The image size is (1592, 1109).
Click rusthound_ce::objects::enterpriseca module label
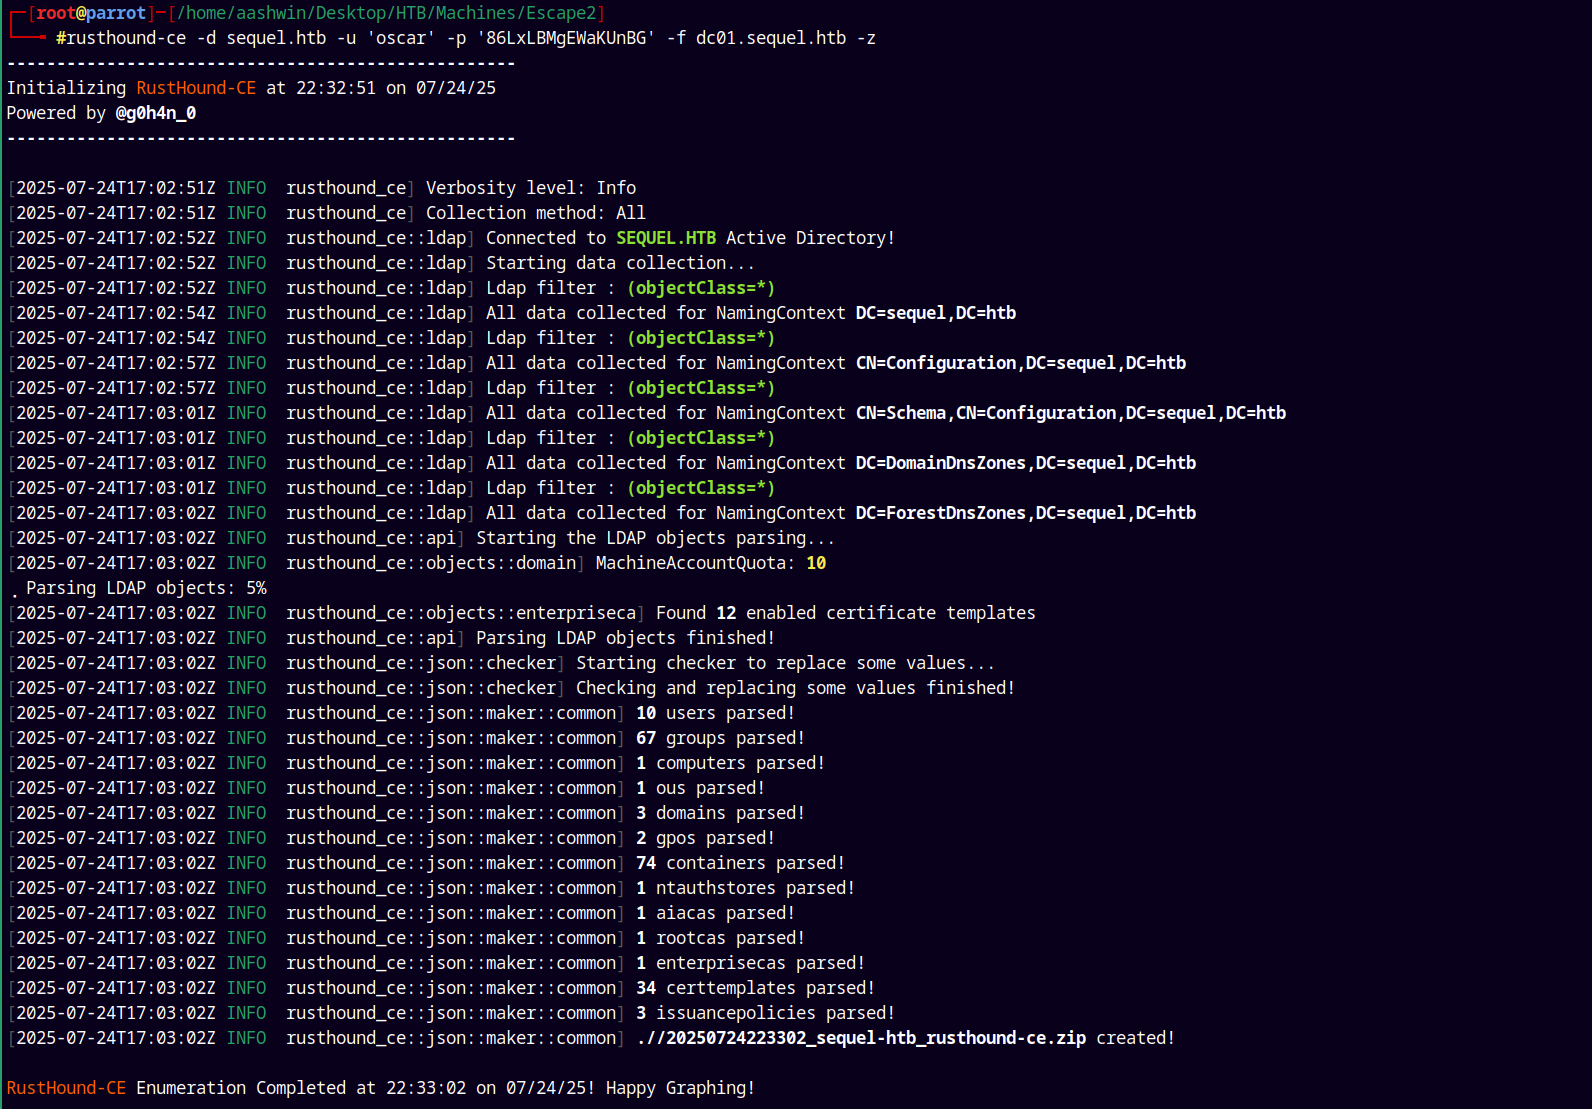[x=461, y=613]
